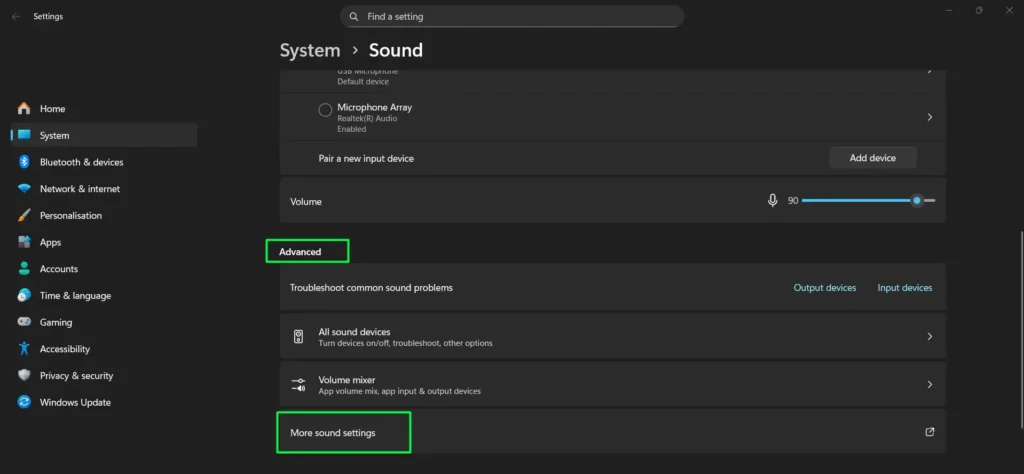Expand Microphone Array device details chevron
This screenshot has height=474, width=1024.
[x=929, y=118]
